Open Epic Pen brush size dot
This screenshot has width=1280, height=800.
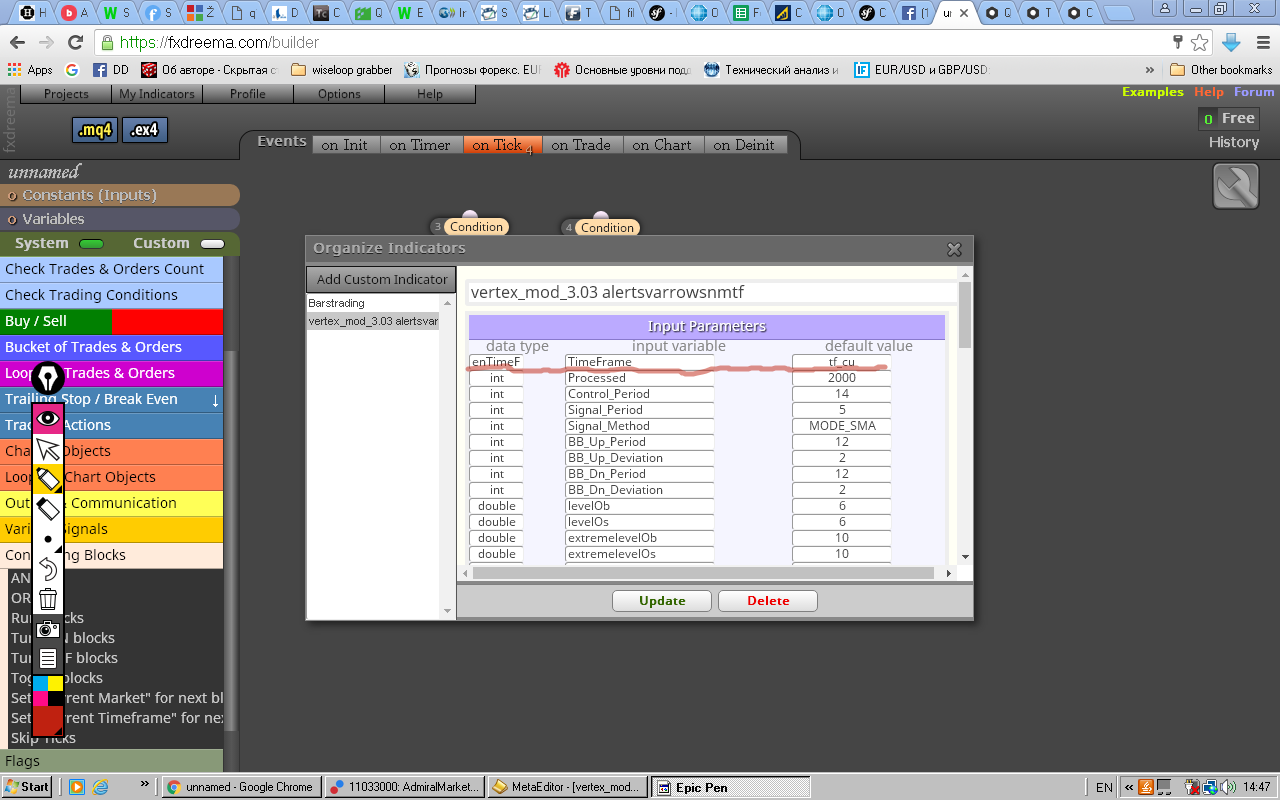(x=48, y=539)
